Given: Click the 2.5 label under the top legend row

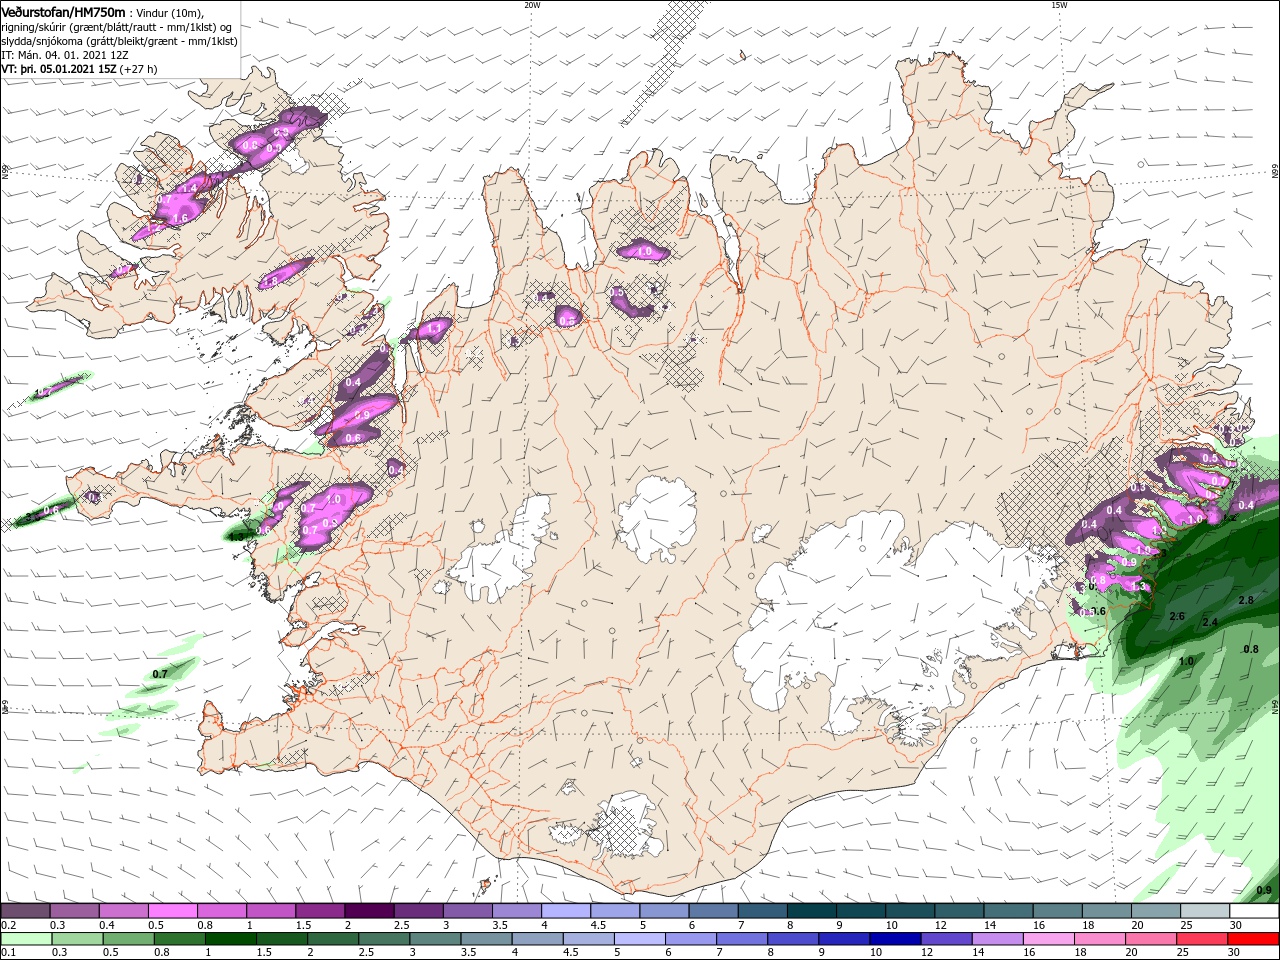Looking at the screenshot, I should tap(401, 925).
